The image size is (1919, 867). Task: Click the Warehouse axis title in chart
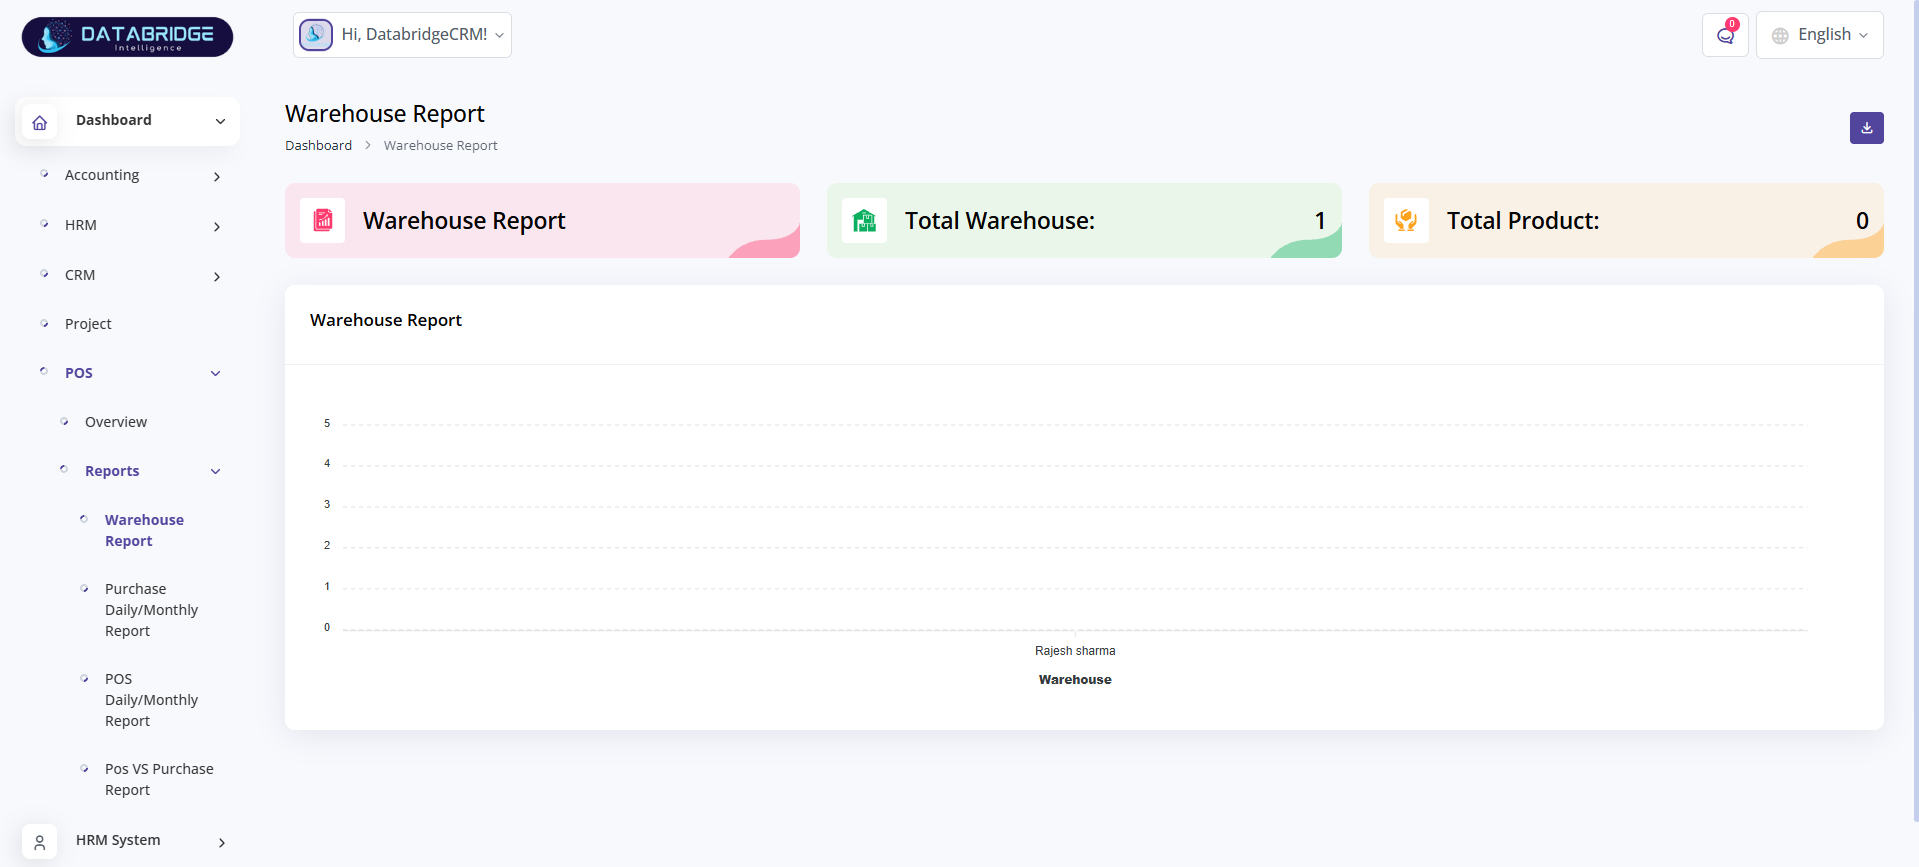point(1075,680)
